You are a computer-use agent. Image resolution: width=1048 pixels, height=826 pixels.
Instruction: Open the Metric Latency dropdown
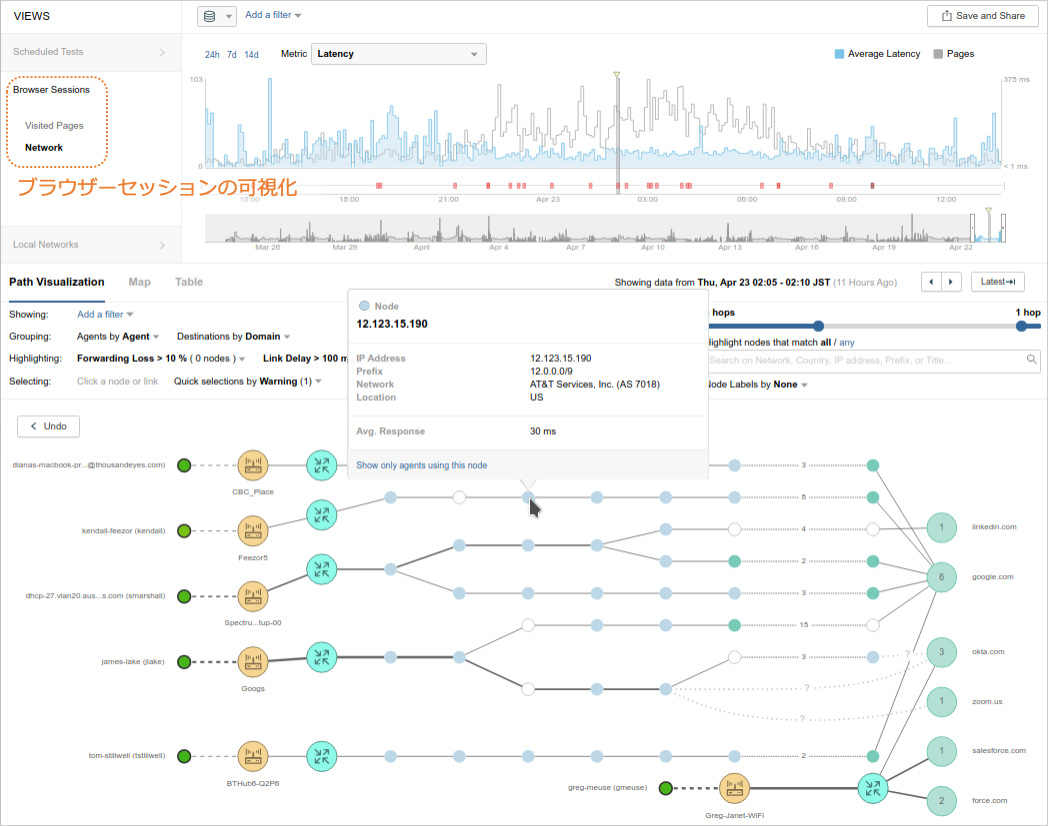(399, 54)
